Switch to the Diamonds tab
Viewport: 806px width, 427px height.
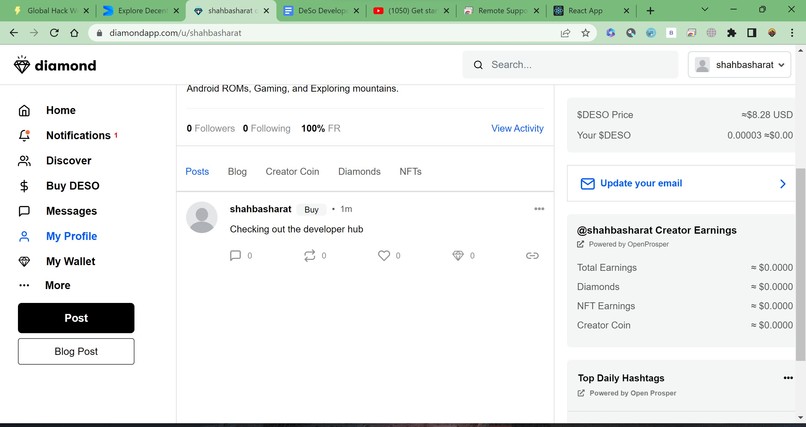(x=359, y=172)
